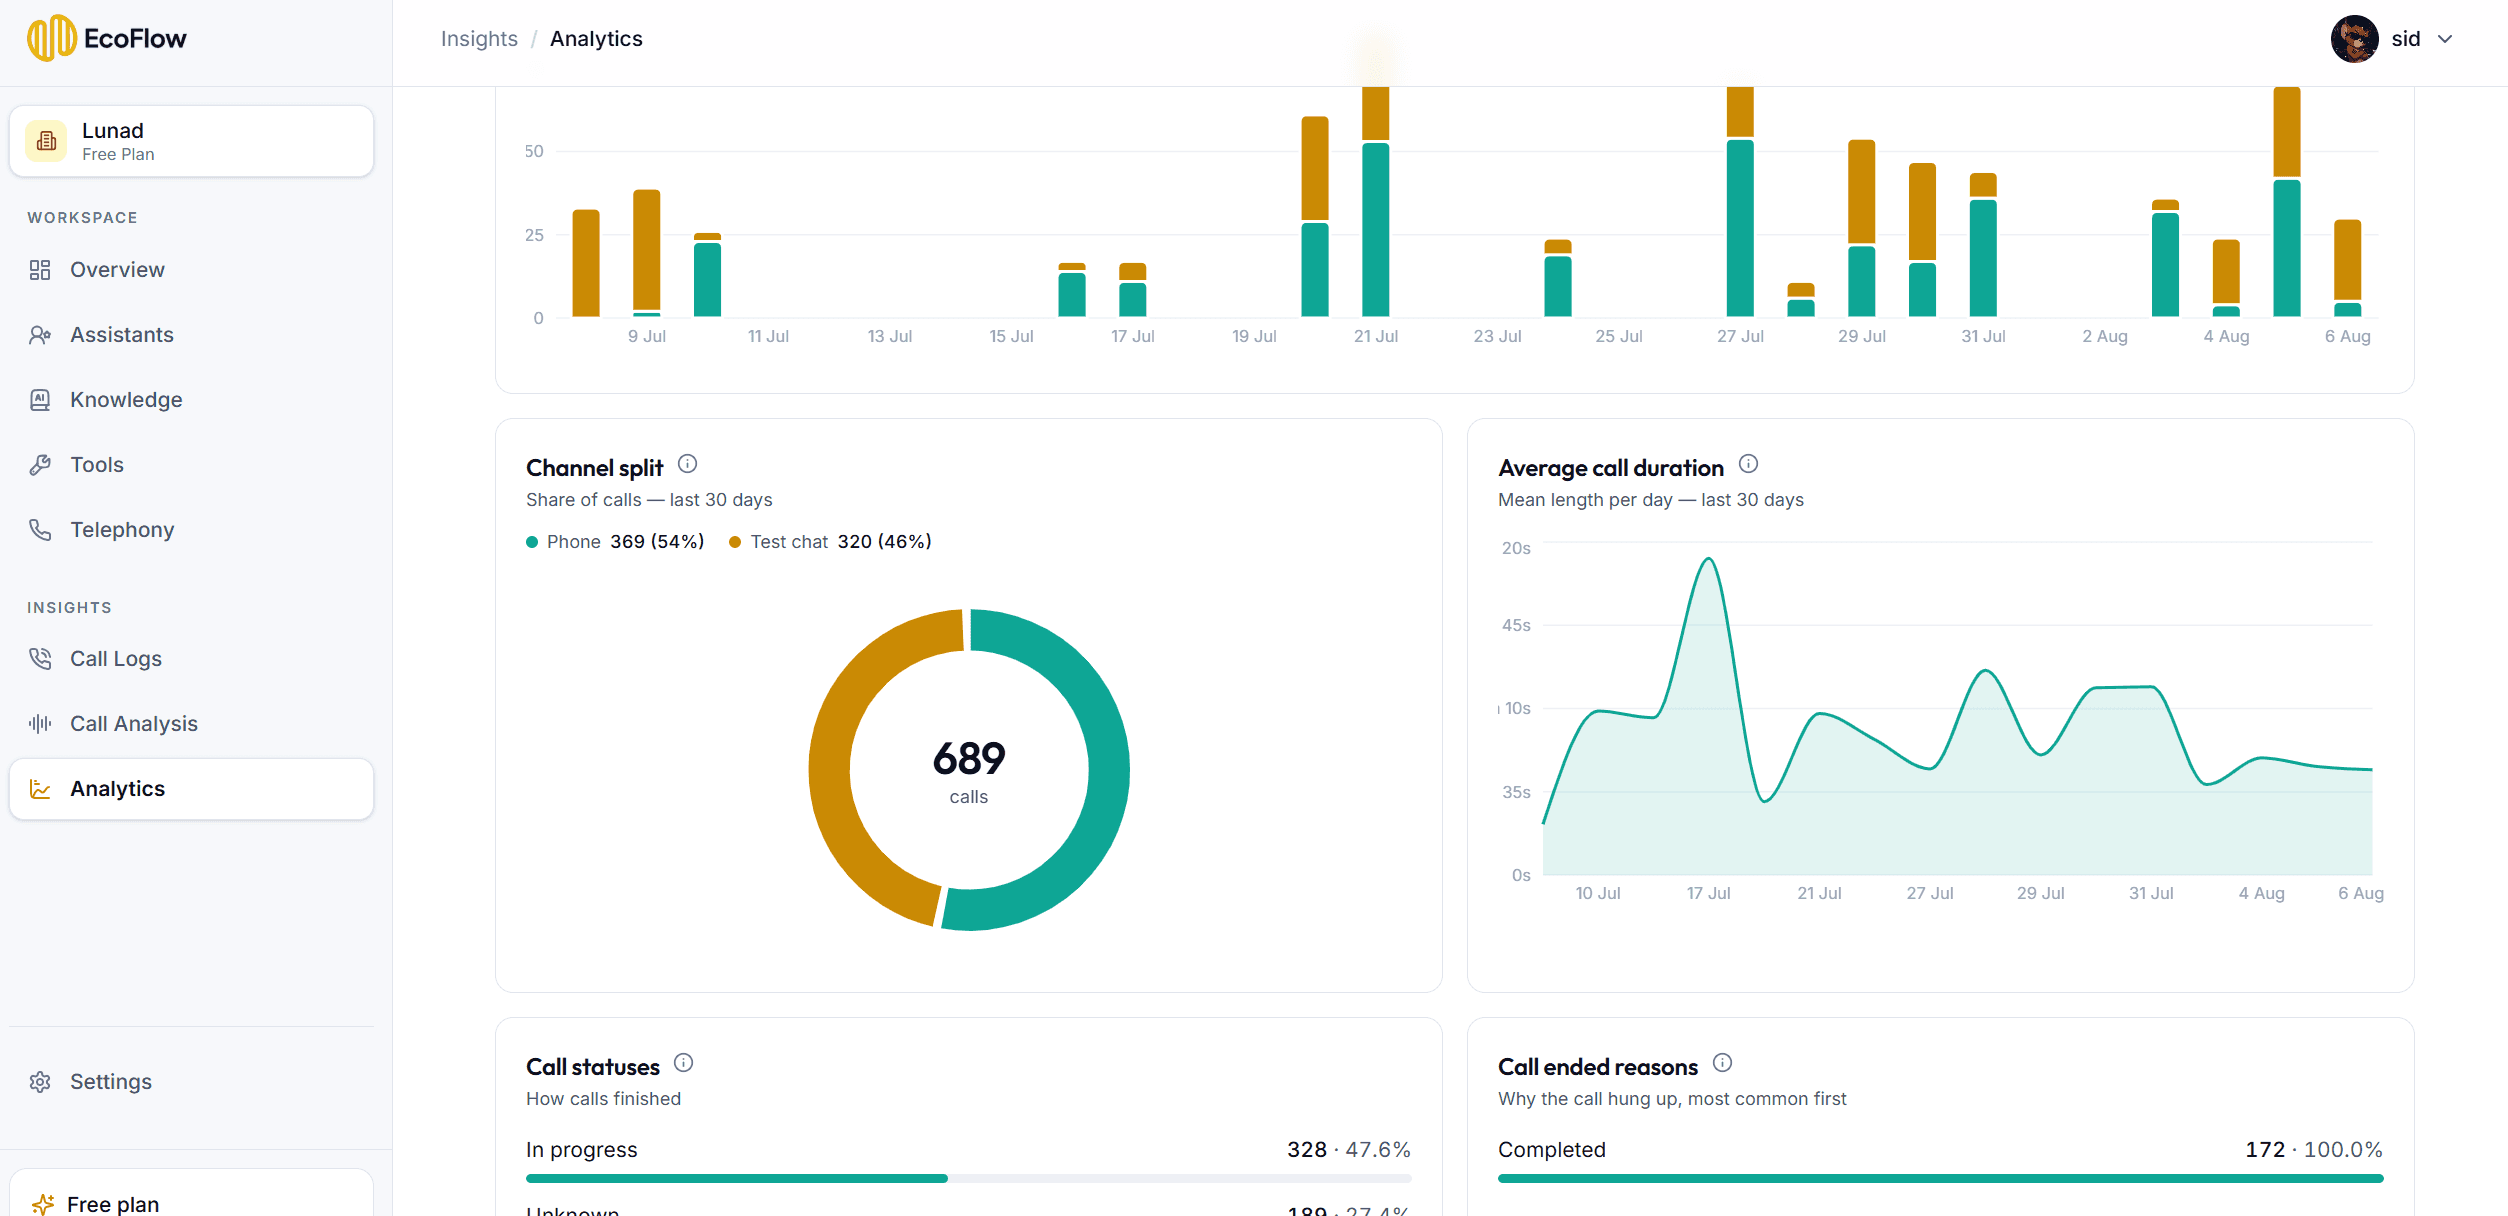Click the In progress status bar
This screenshot has height=1216, width=2508.
[x=968, y=1179]
